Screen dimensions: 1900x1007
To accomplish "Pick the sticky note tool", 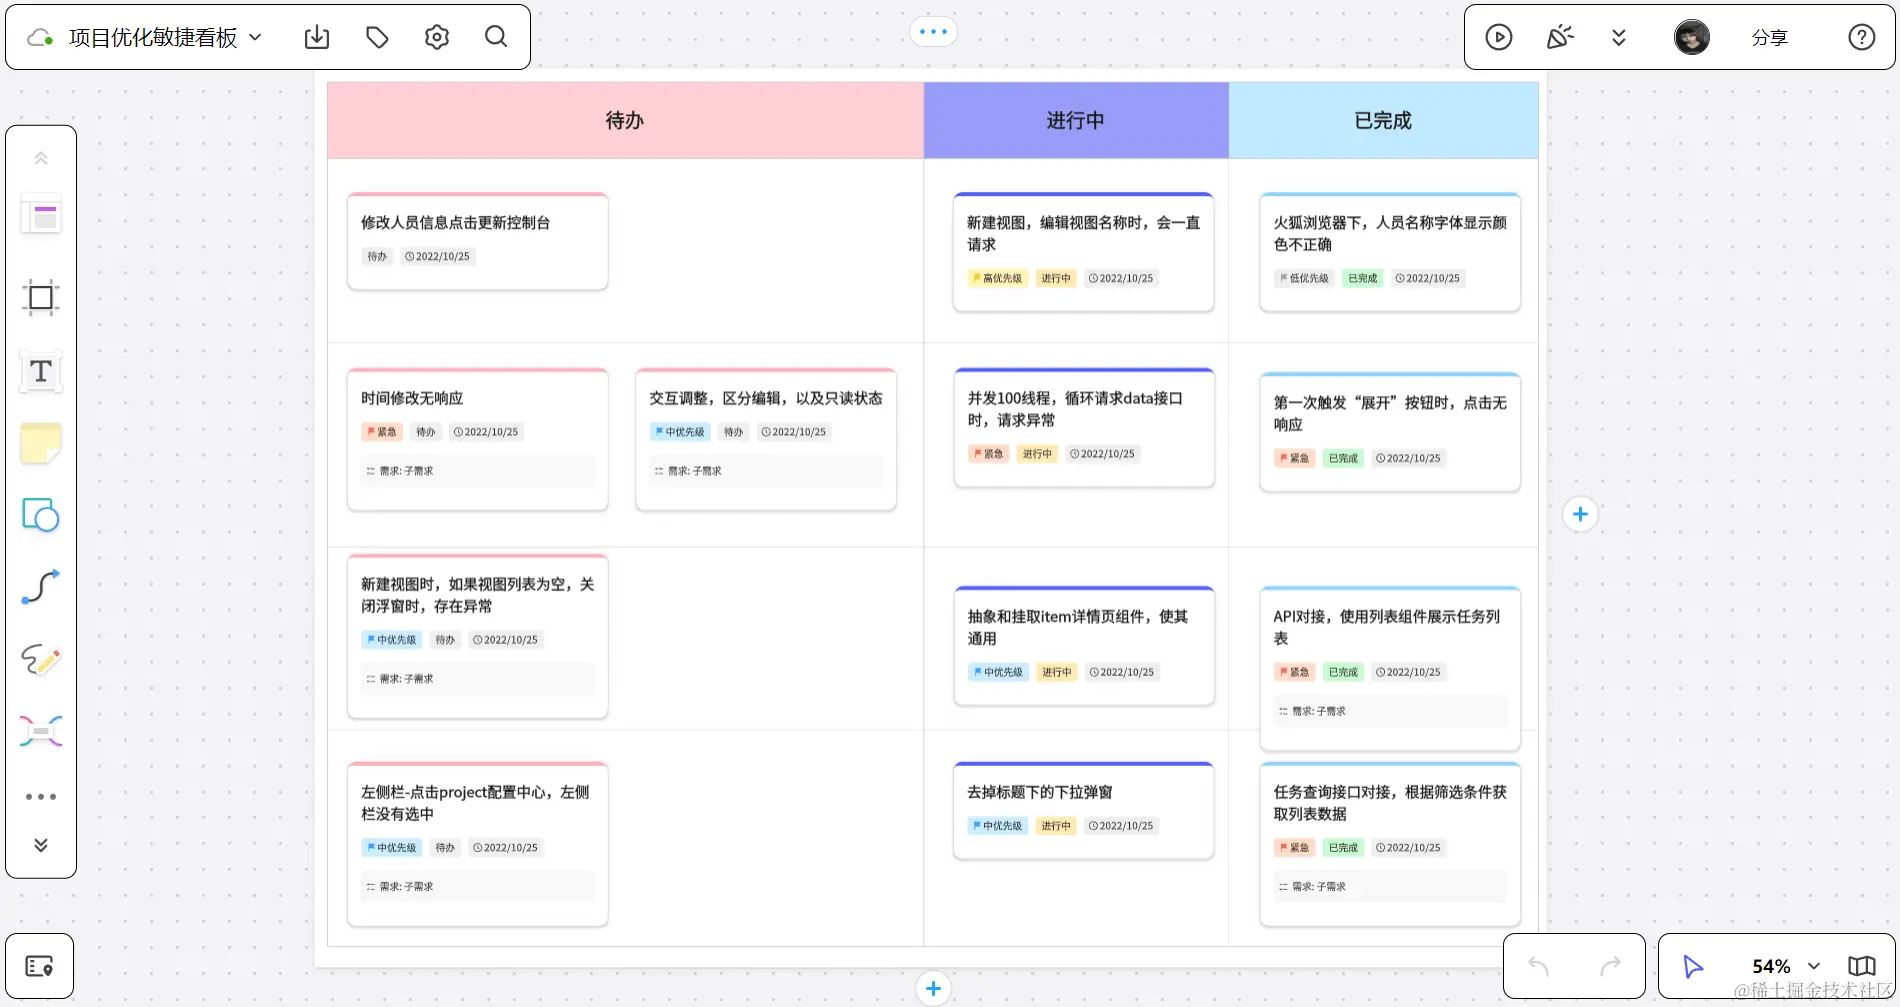I will 40,443.
